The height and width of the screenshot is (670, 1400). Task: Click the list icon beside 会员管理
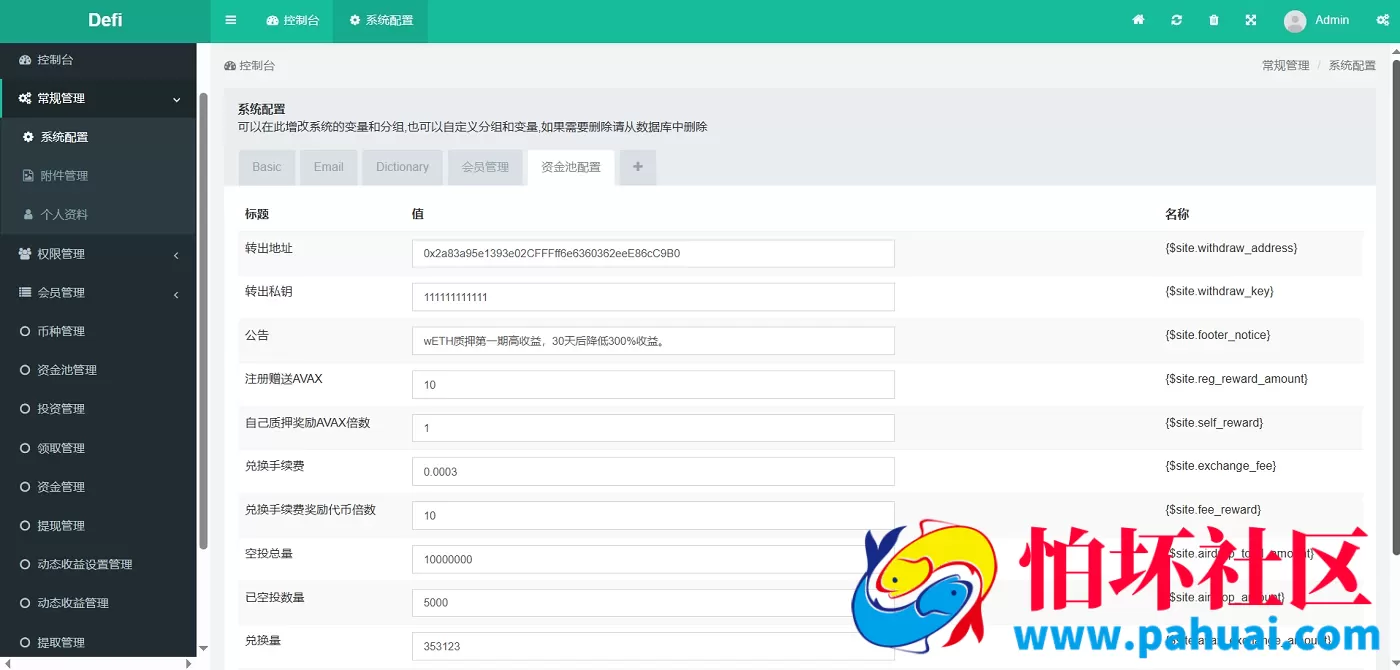pyautogui.click(x=25, y=293)
